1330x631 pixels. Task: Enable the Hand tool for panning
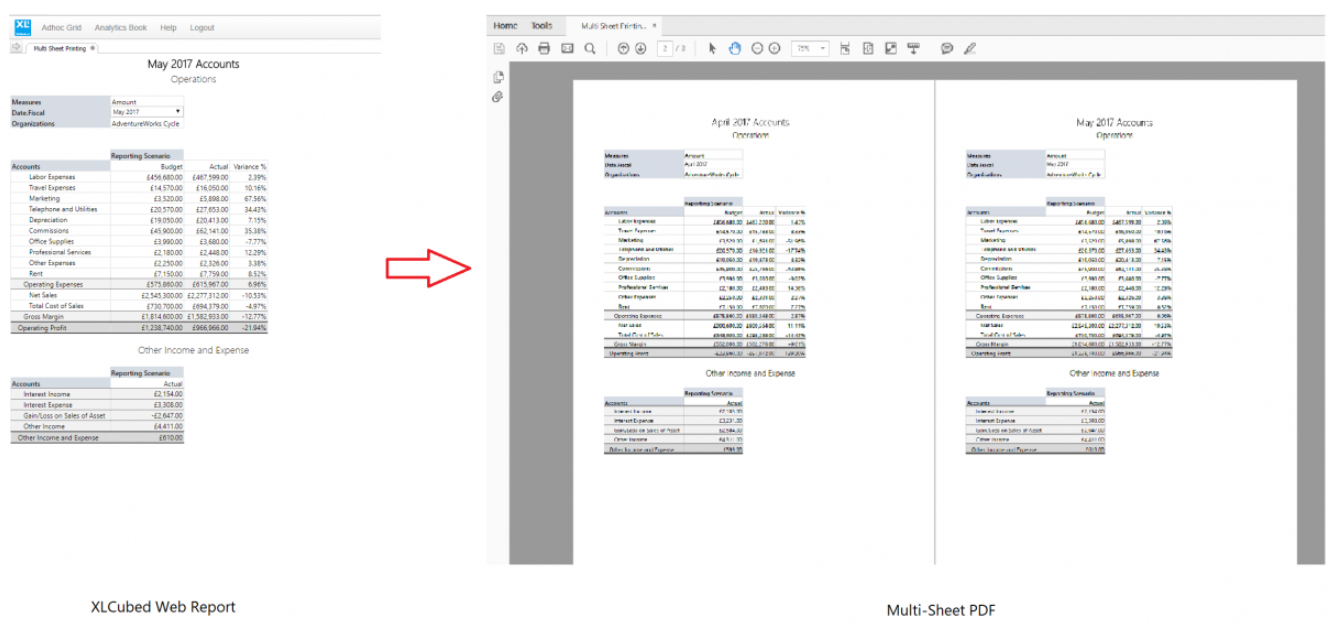(735, 48)
